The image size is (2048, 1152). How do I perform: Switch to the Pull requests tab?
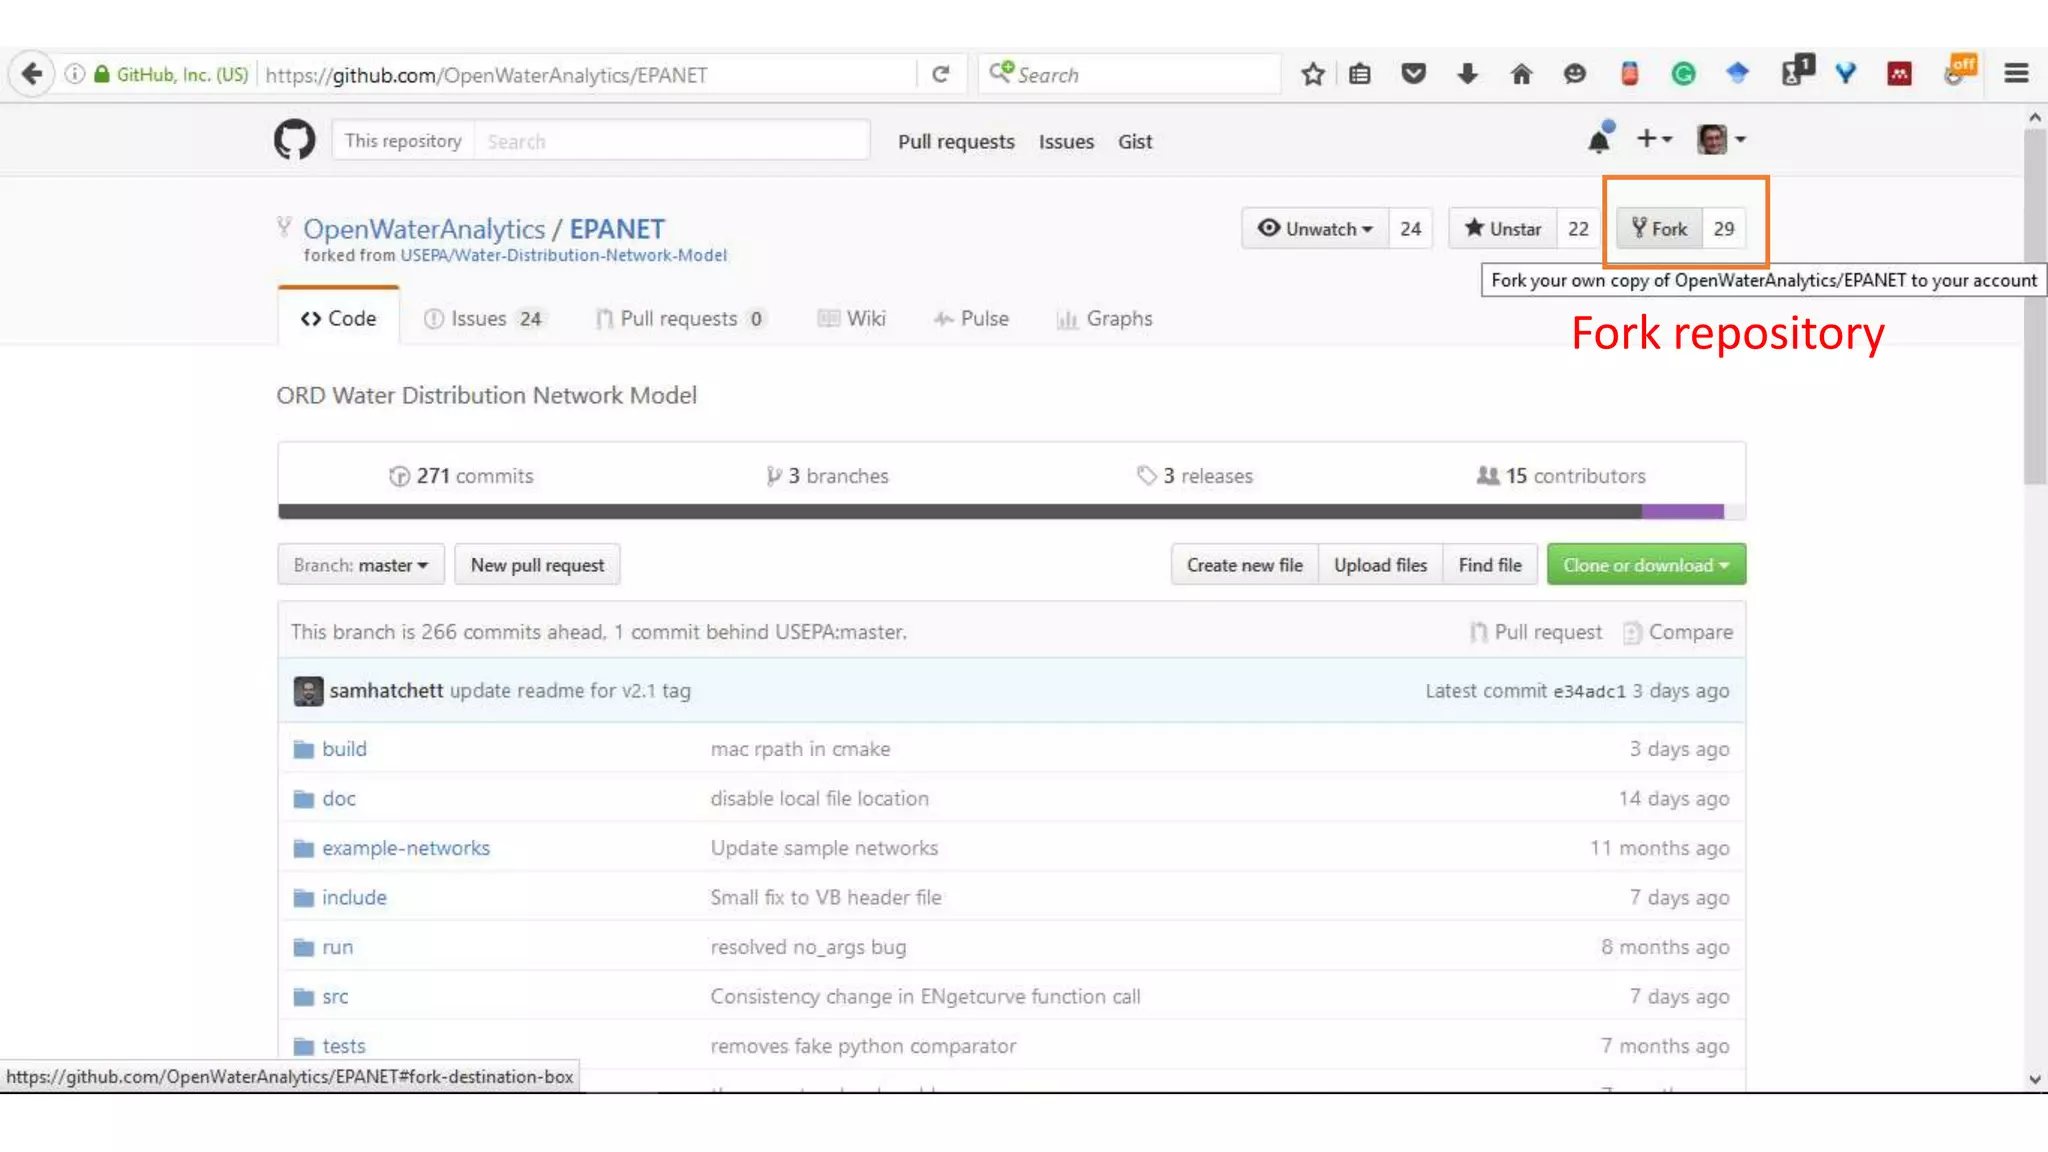coord(681,318)
